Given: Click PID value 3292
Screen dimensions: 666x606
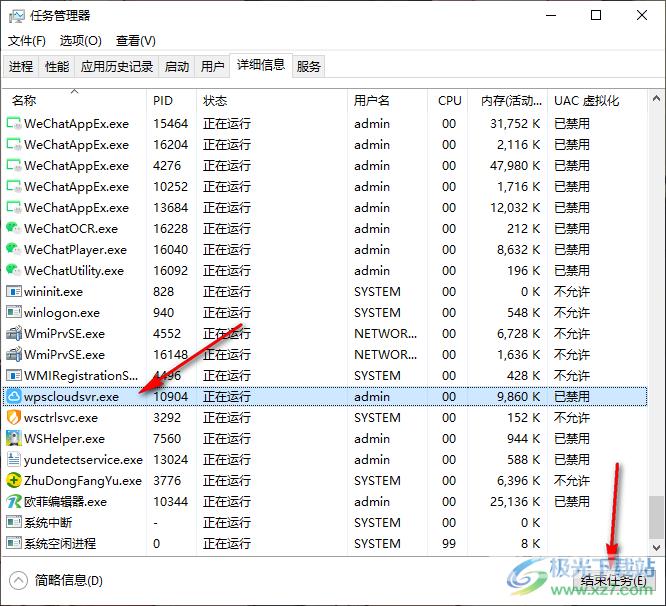Looking at the screenshot, I should [x=167, y=418].
